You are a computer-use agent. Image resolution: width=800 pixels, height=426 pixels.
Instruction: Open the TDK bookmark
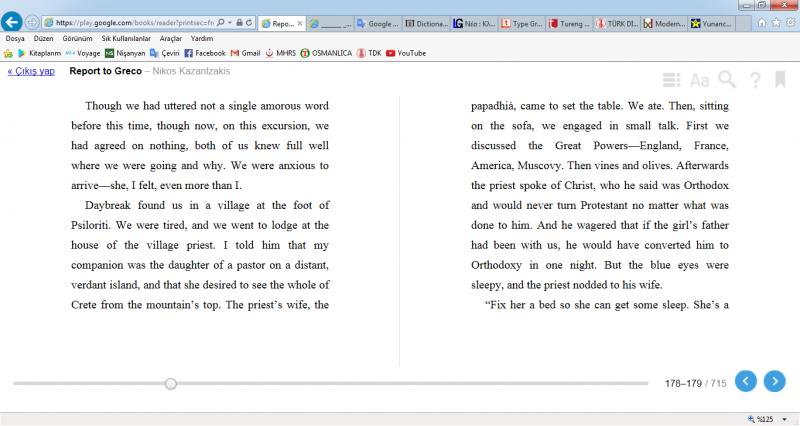(x=369, y=53)
